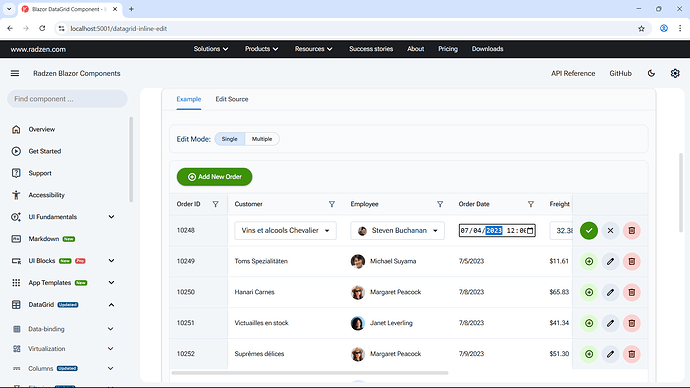Viewport: 690px width, 388px height.
Task: Toggle dark mode moon icon
Action: (x=651, y=73)
